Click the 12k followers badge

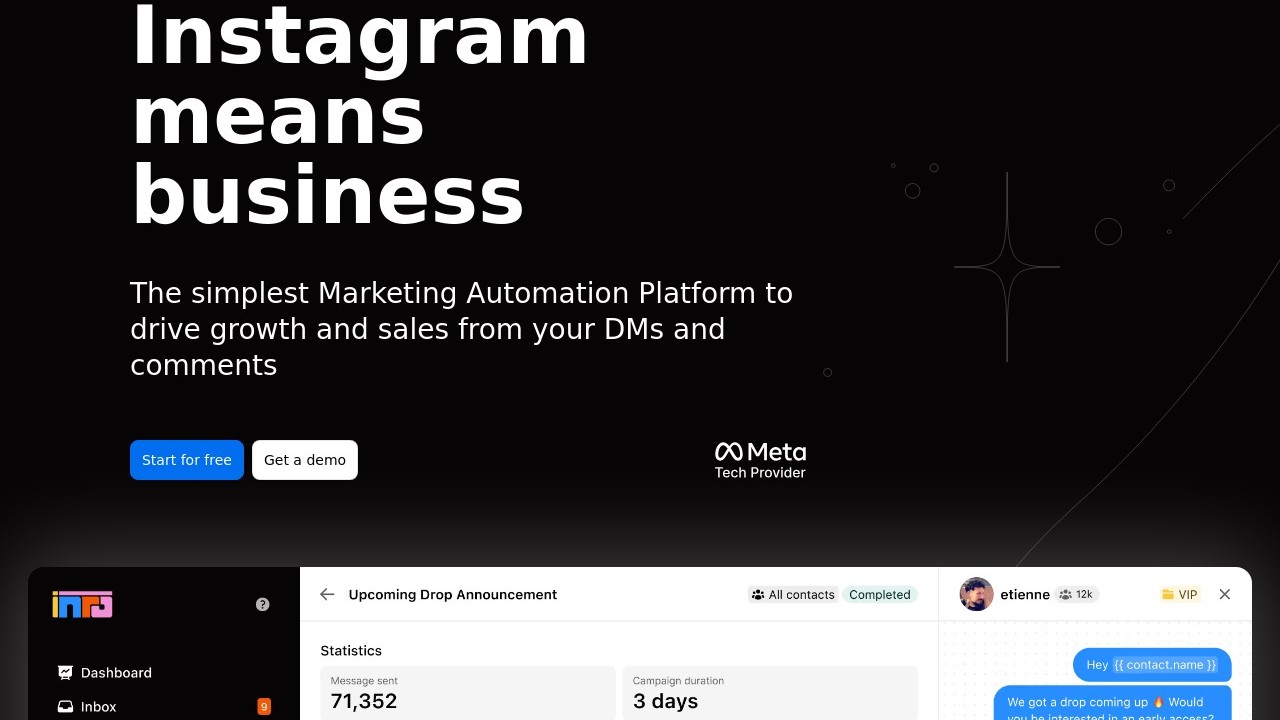coord(1076,594)
